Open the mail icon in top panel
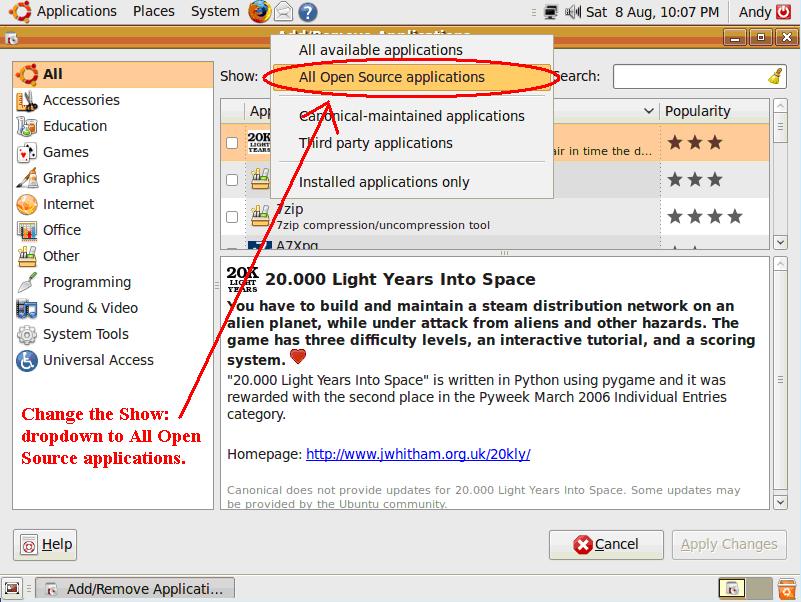 (x=284, y=12)
